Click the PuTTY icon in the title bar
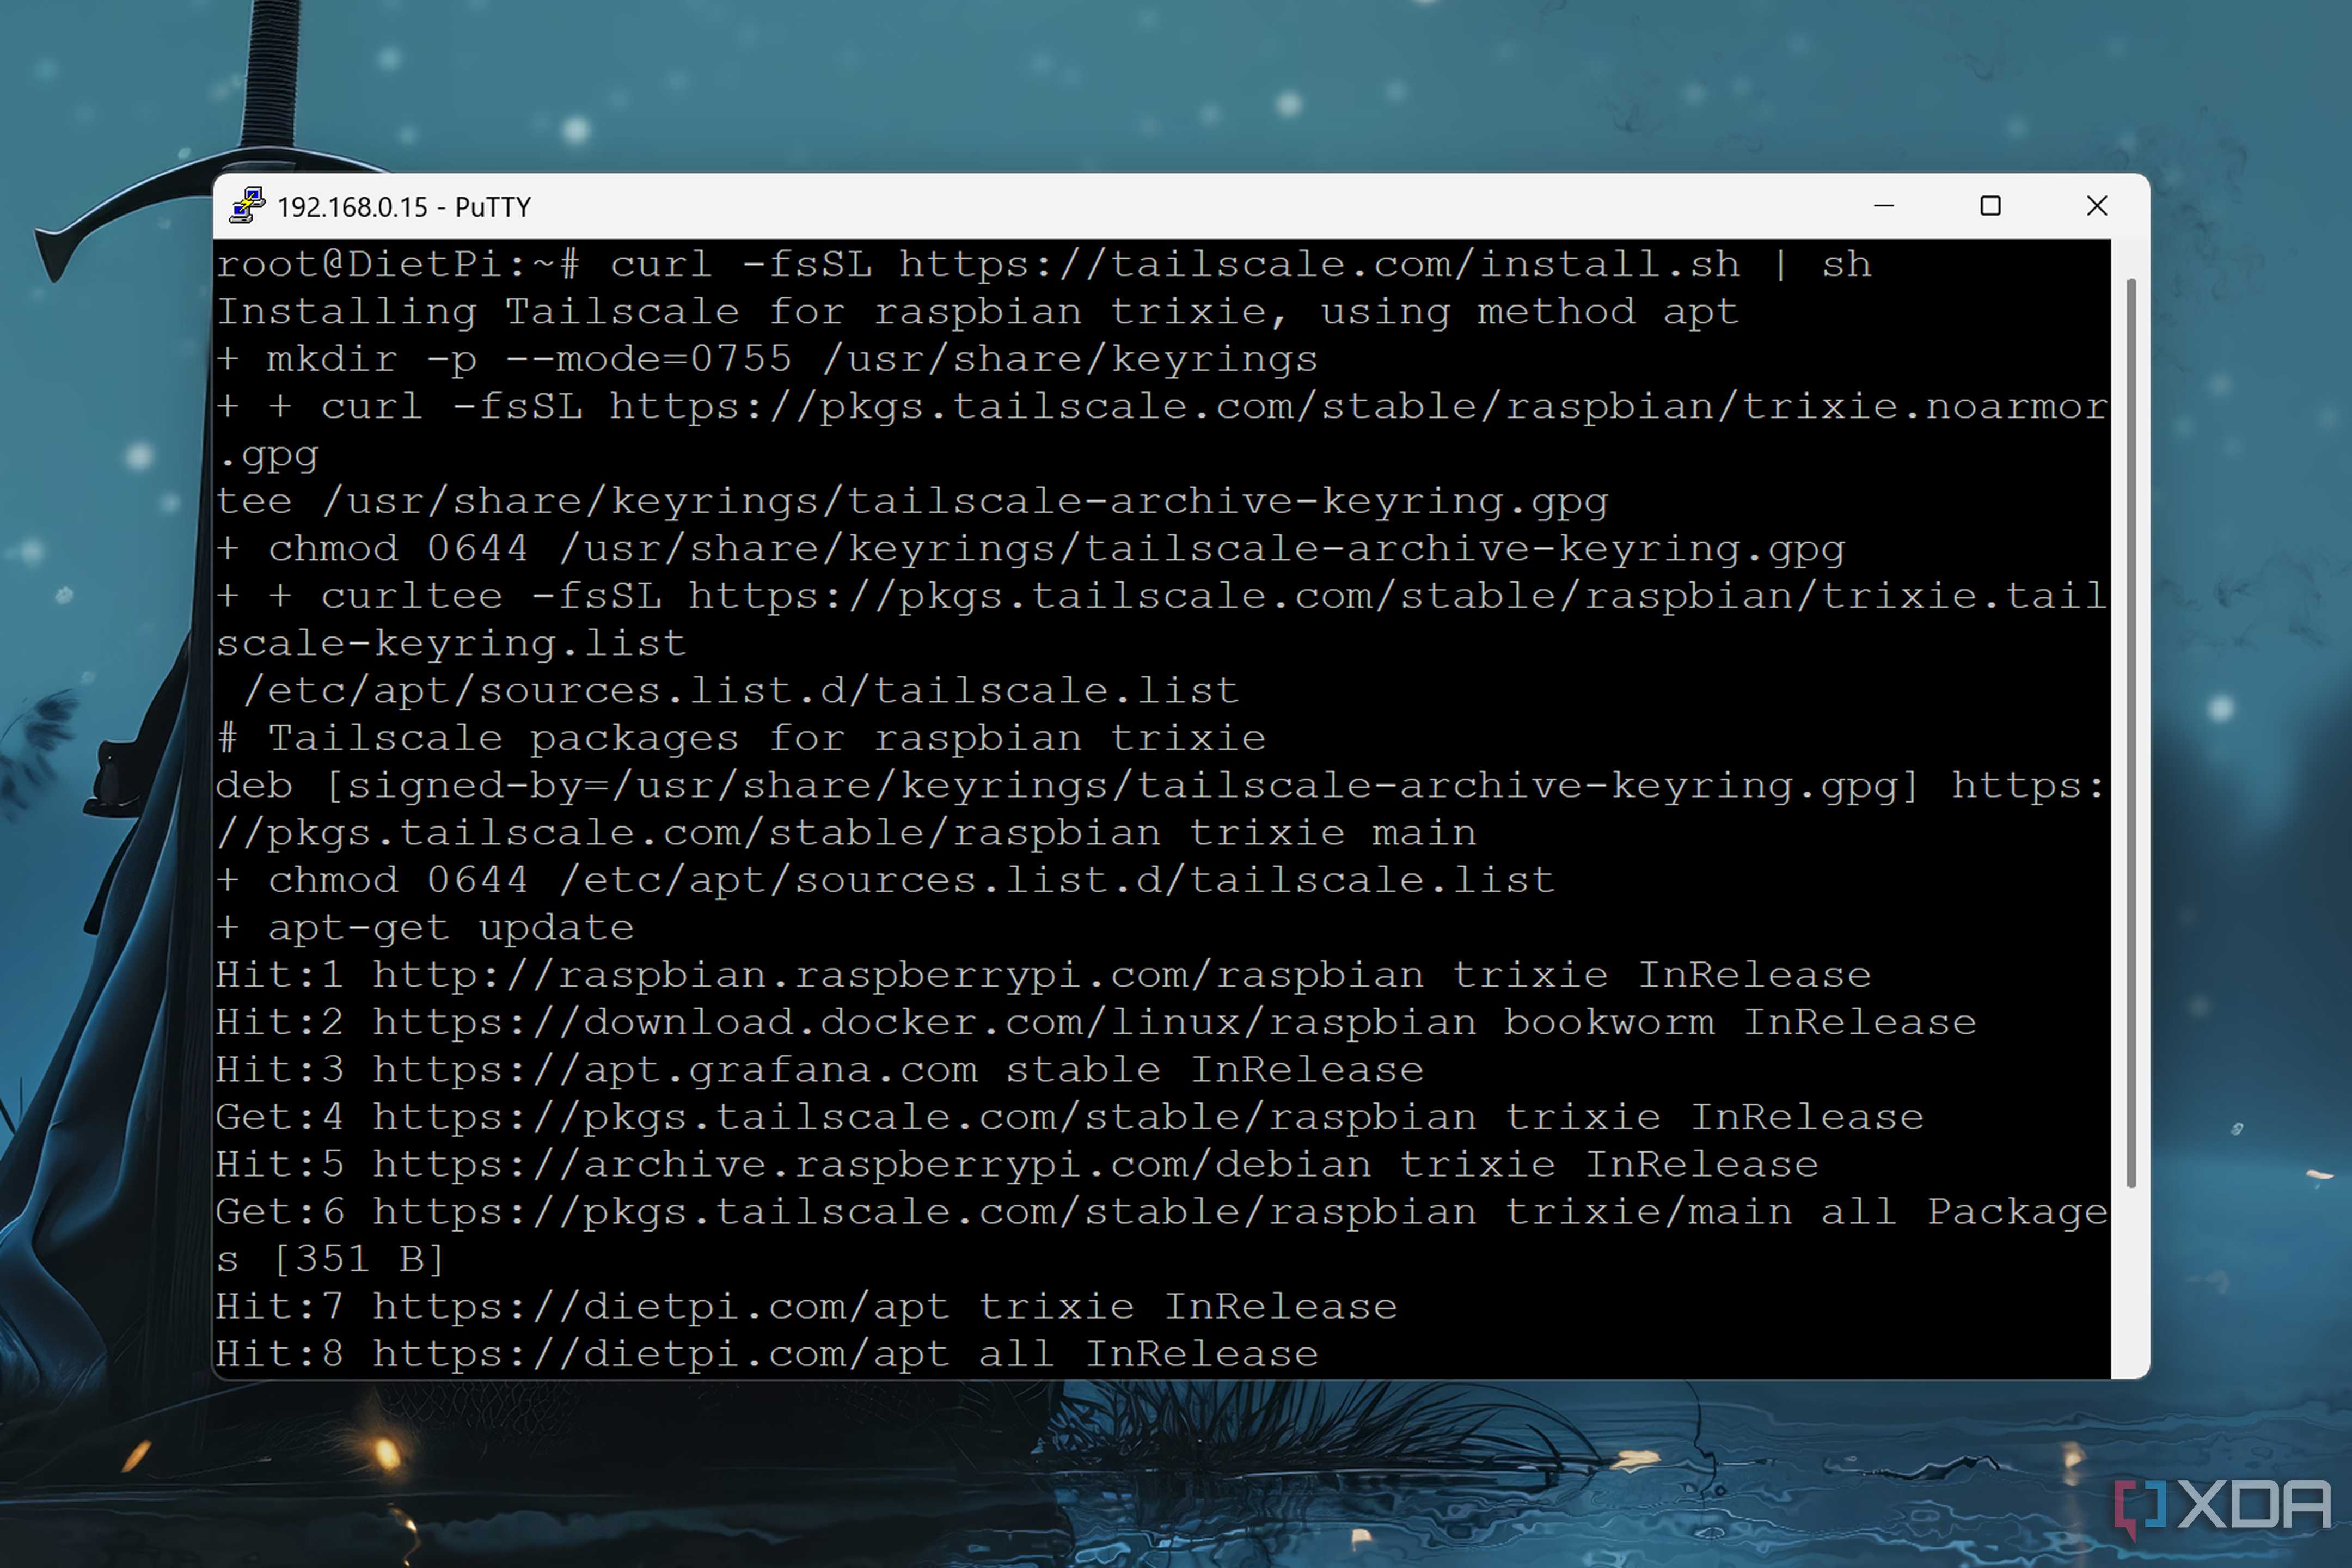 [x=247, y=206]
